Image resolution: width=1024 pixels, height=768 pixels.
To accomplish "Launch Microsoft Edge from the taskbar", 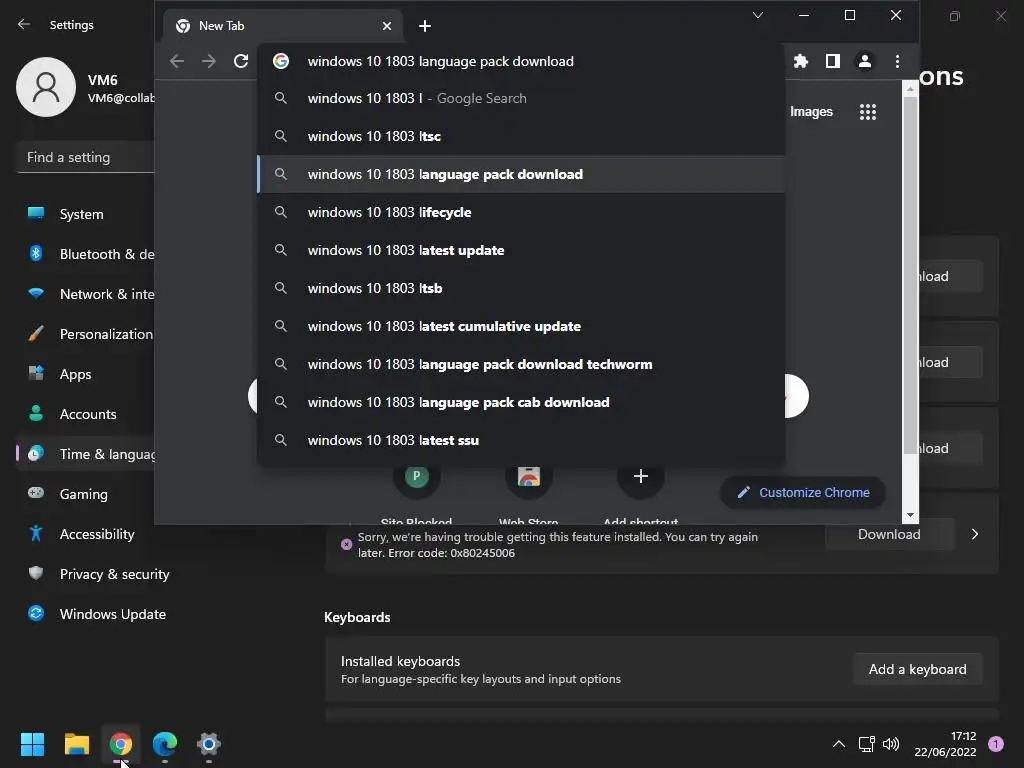I will [x=165, y=744].
